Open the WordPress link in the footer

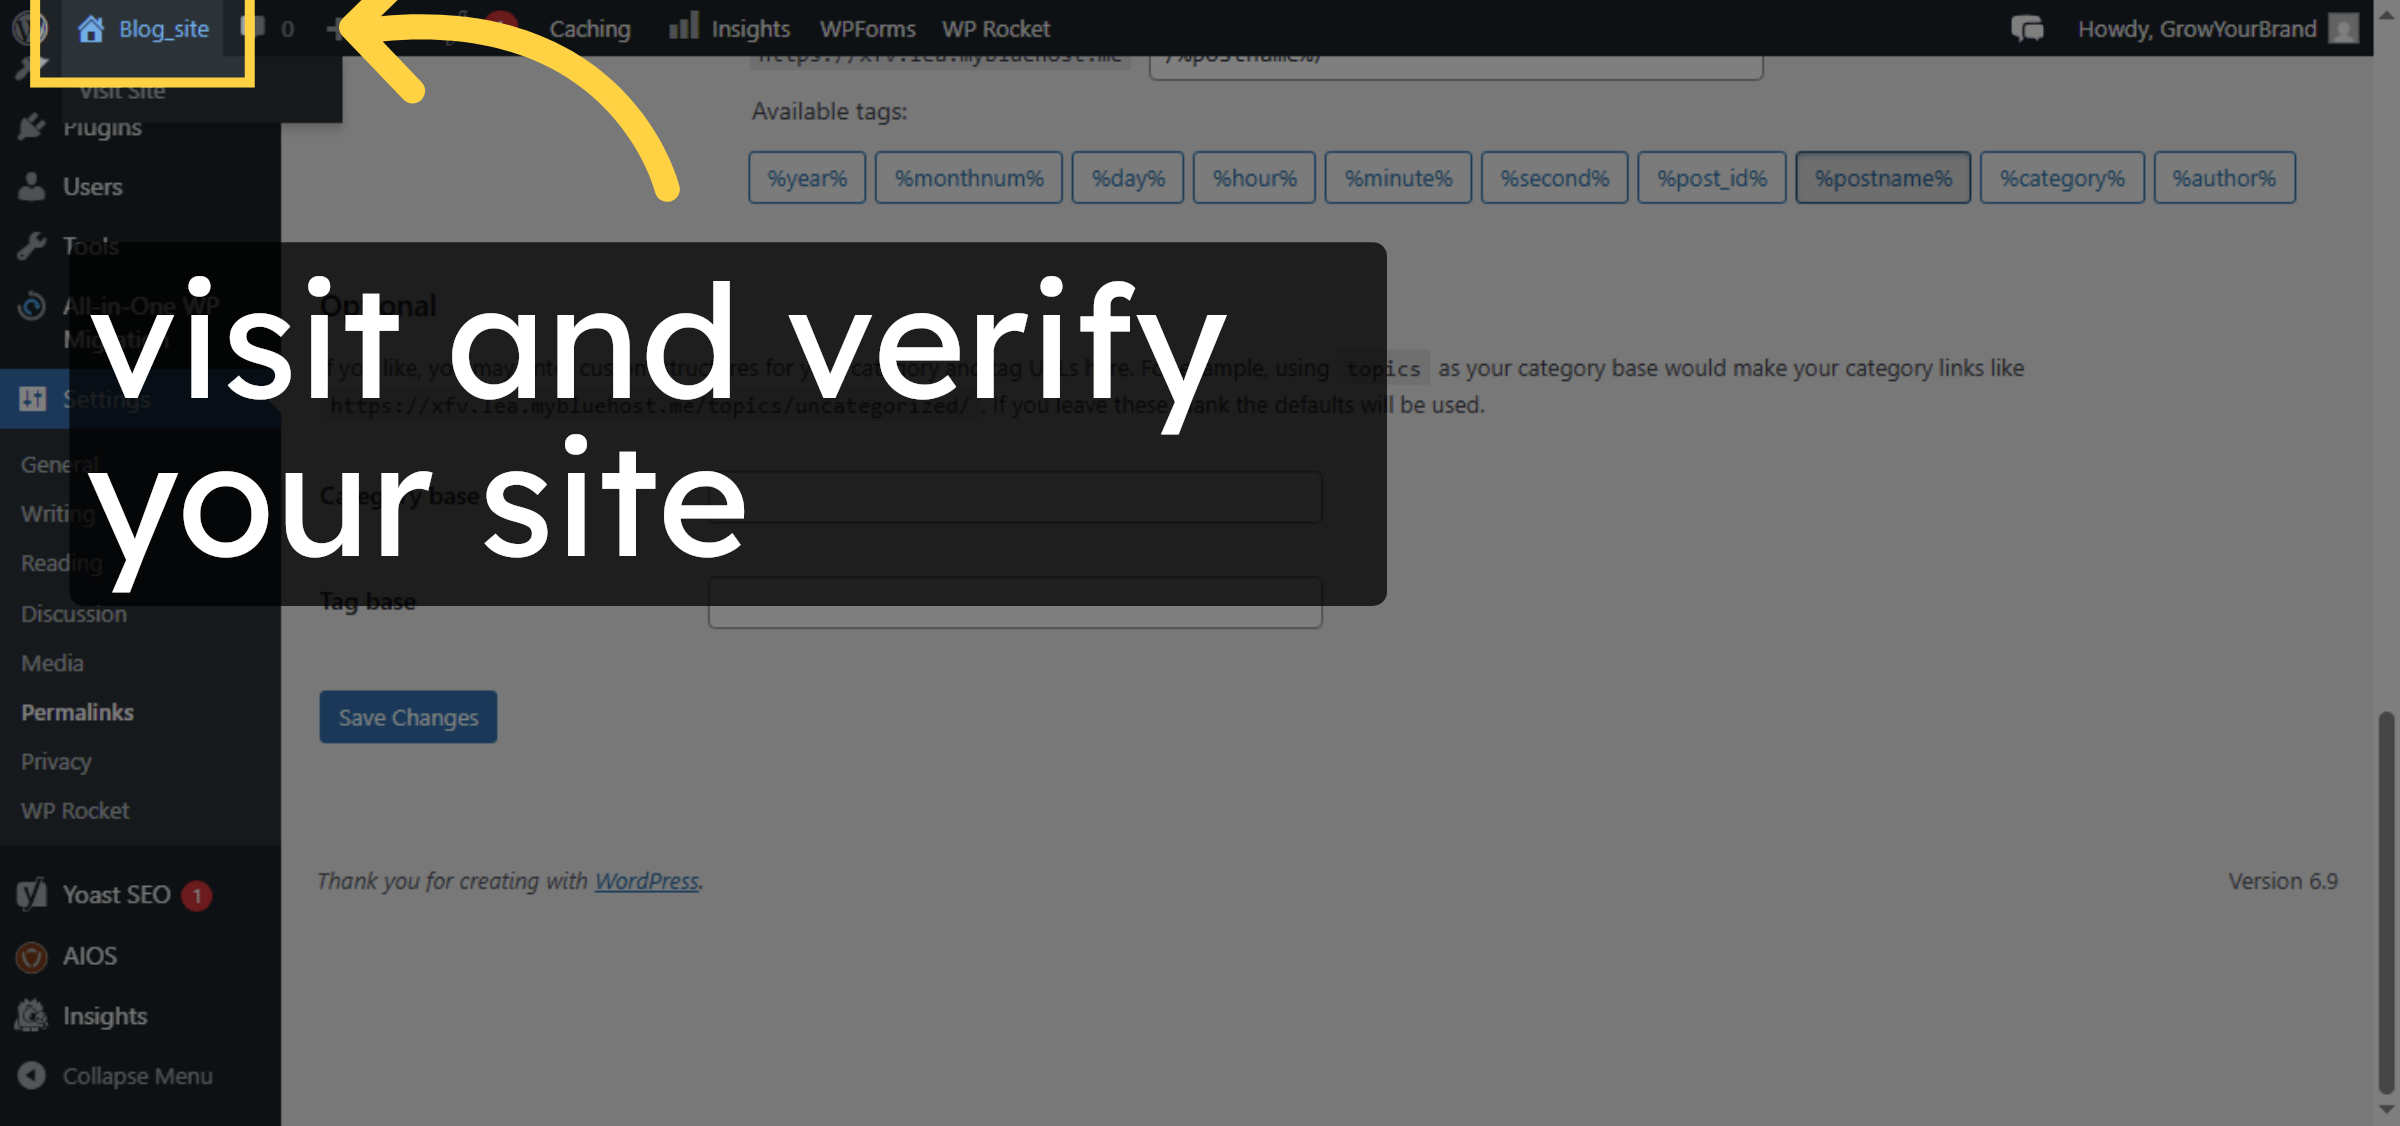pyautogui.click(x=646, y=881)
